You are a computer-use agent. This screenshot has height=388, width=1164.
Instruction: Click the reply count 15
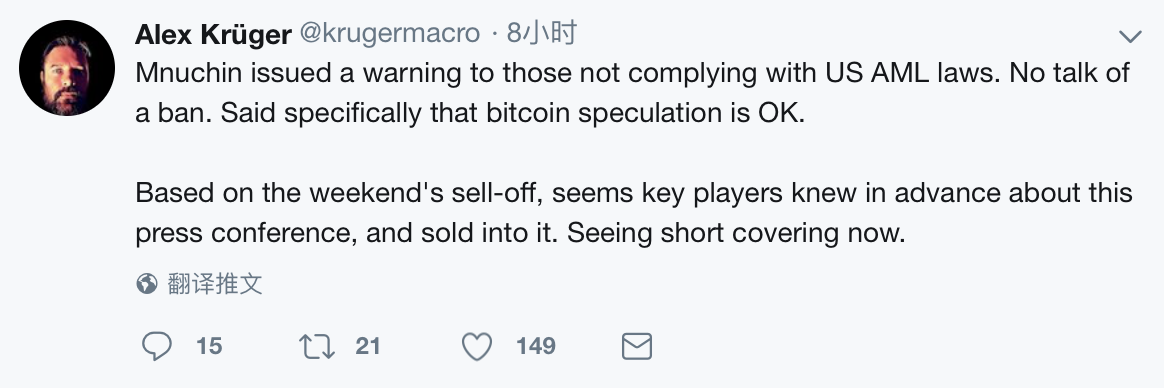[x=209, y=346]
